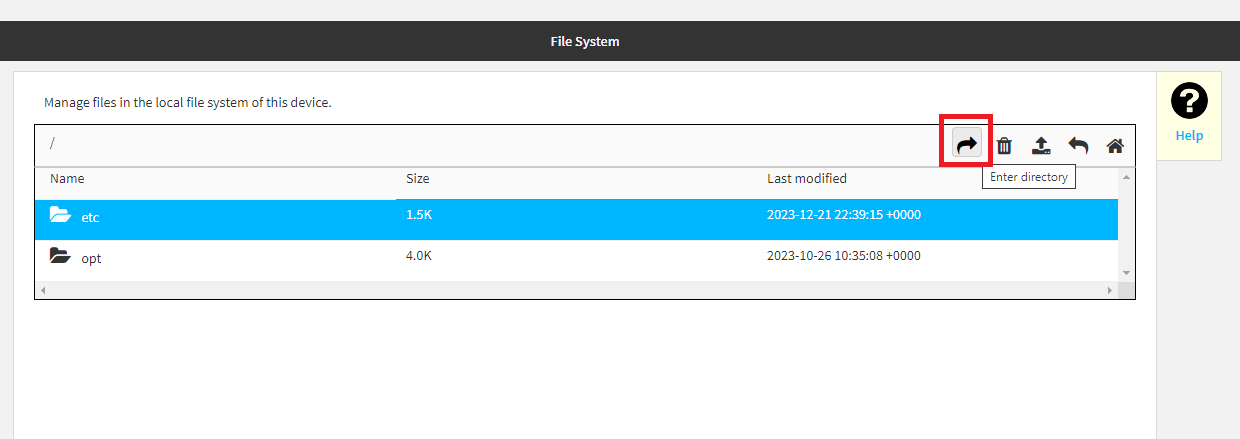Click the opt folder icon

pos(60,256)
